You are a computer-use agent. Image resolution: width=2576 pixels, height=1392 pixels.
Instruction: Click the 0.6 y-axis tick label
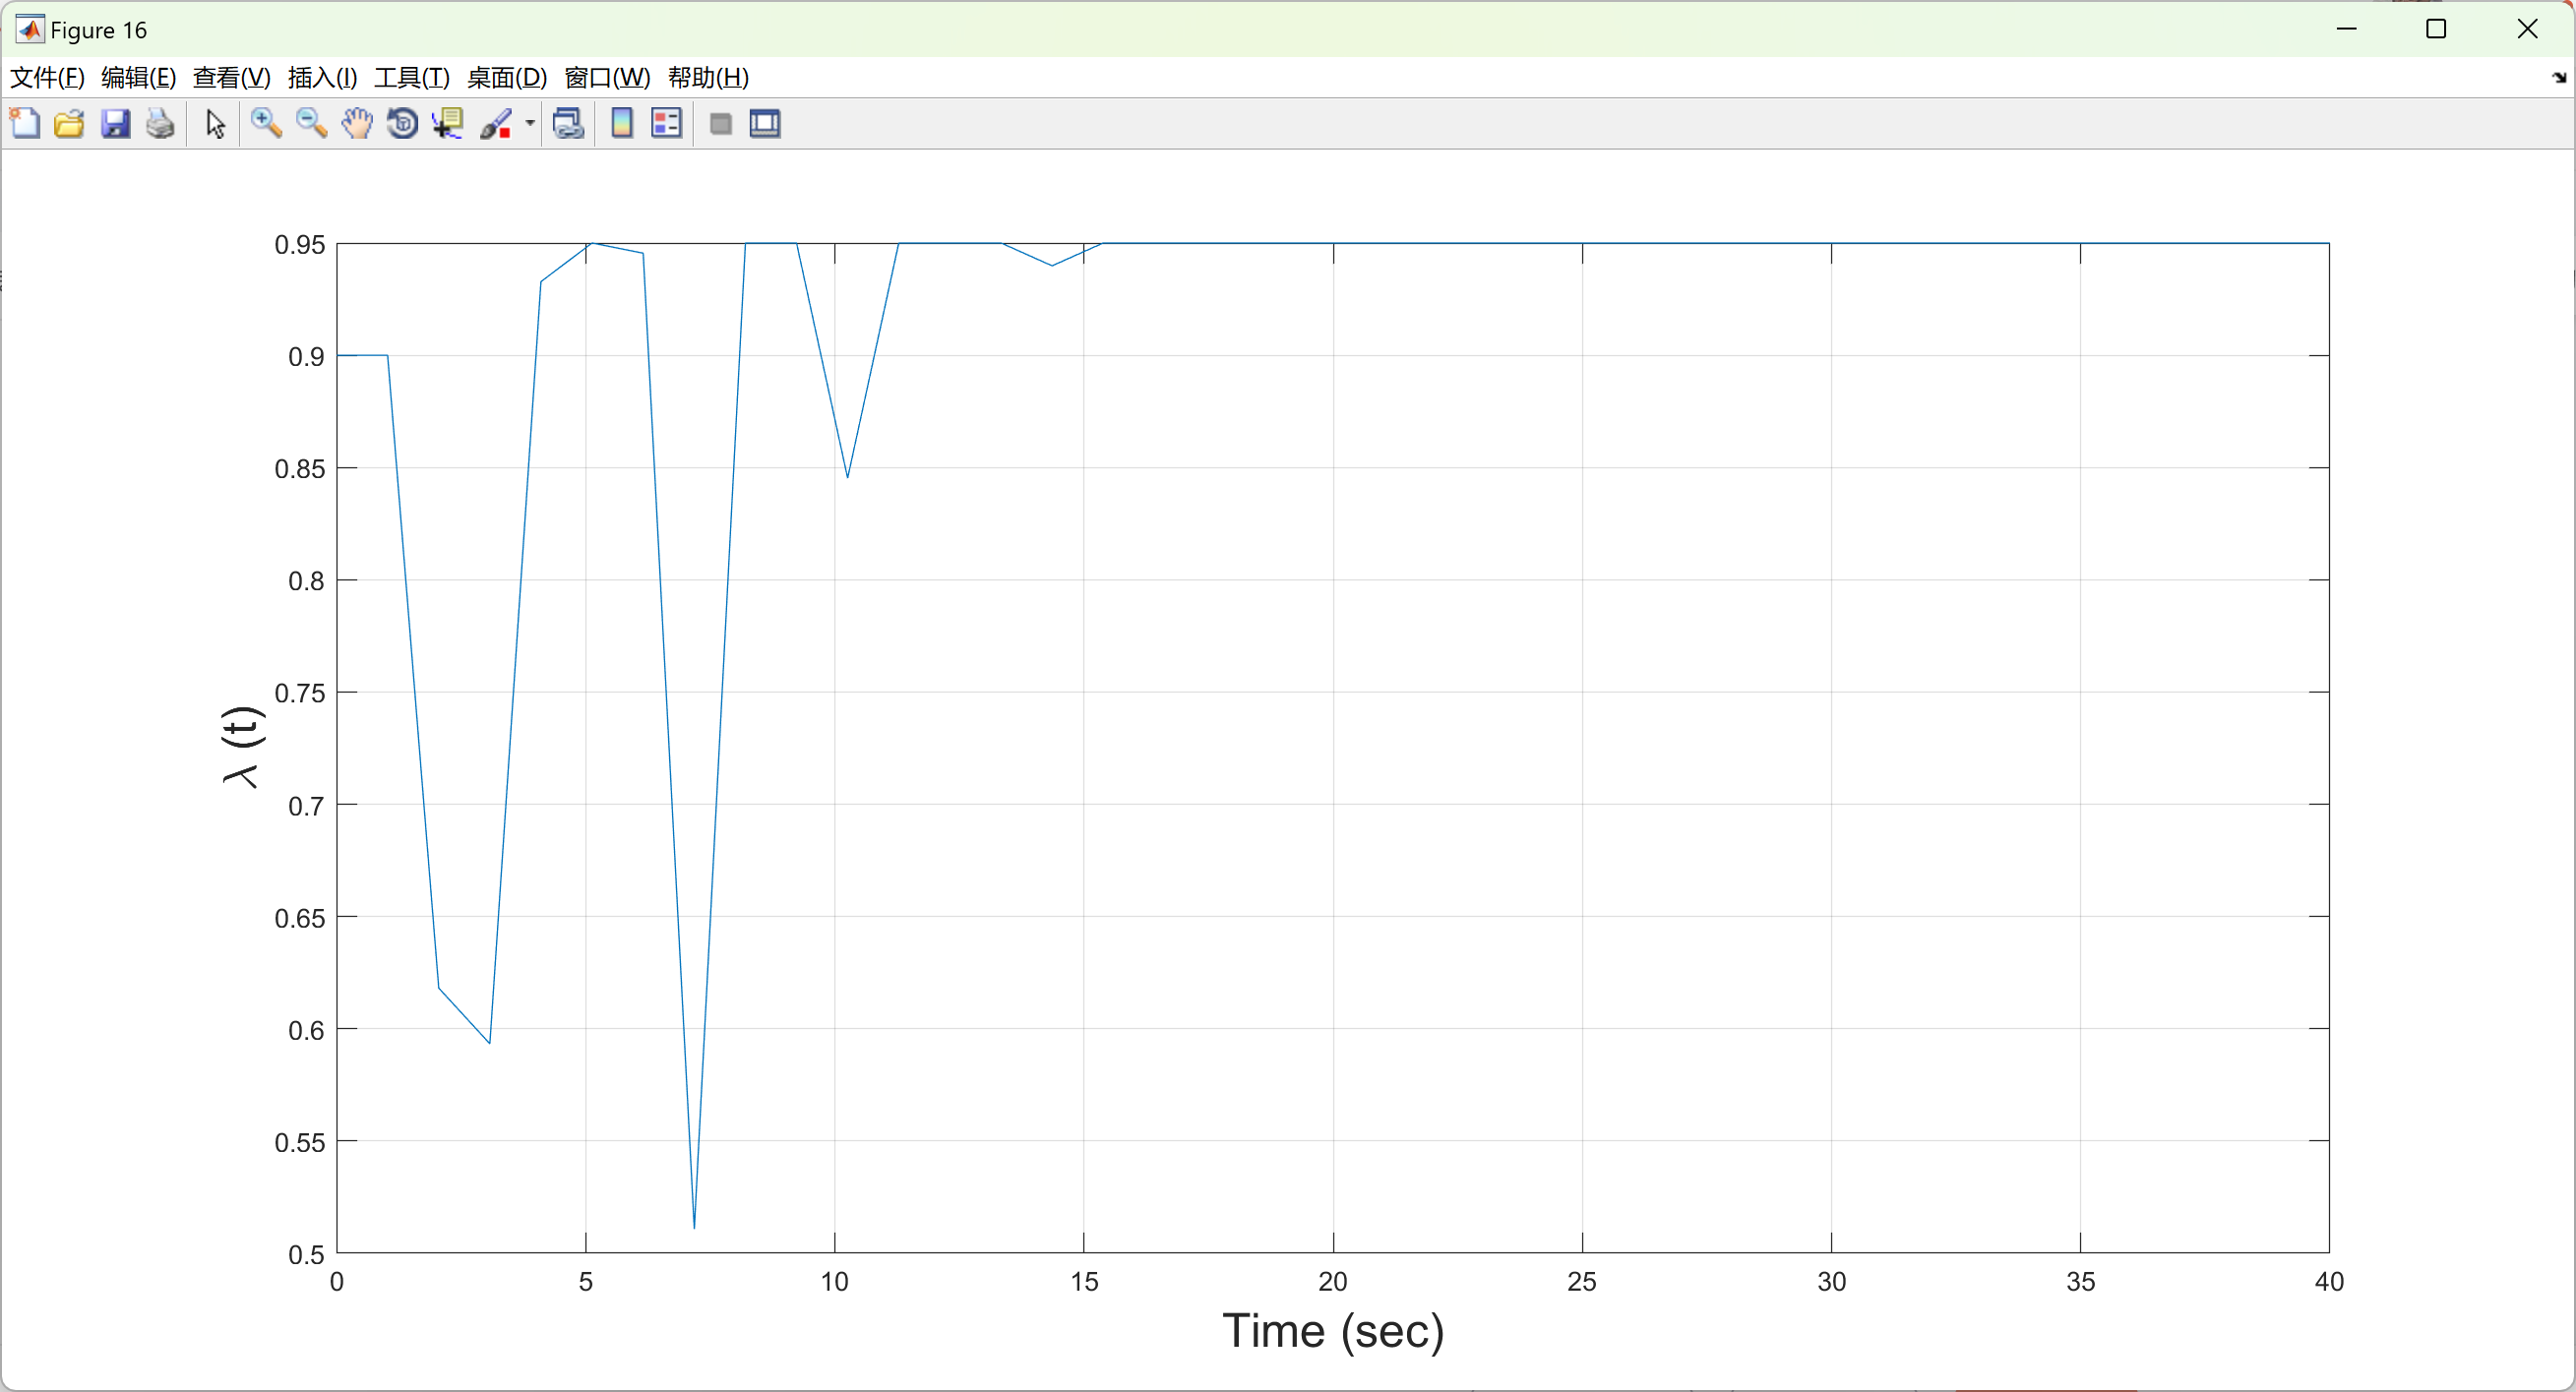(x=306, y=1030)
